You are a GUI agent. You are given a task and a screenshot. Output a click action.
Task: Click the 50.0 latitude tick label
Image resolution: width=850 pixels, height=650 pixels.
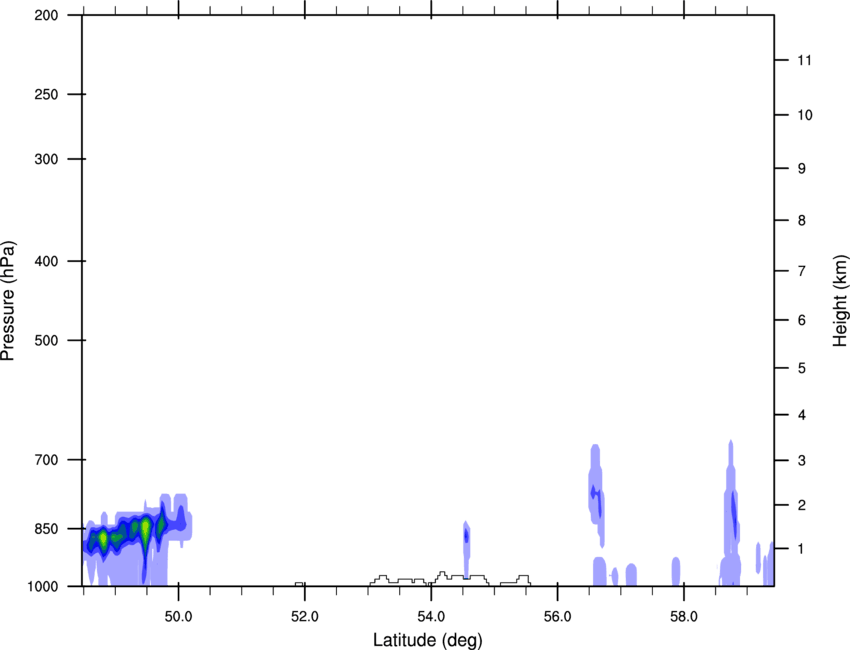pyautogui.click(x=178, y=616)
